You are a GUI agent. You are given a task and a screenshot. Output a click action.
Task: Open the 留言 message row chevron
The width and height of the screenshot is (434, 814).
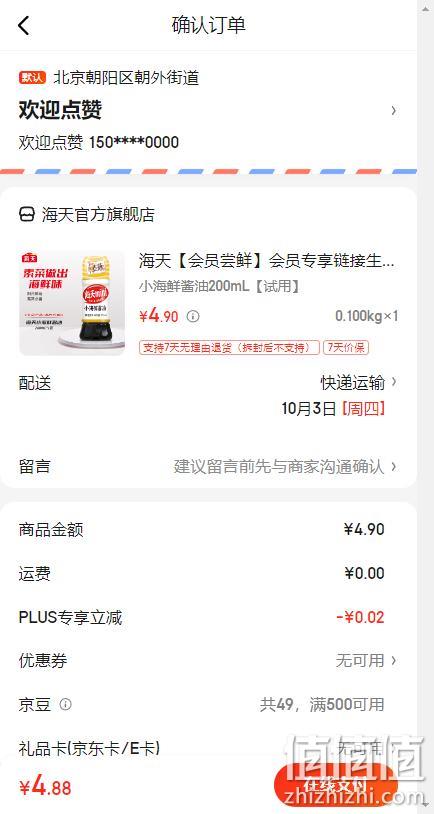394,466
